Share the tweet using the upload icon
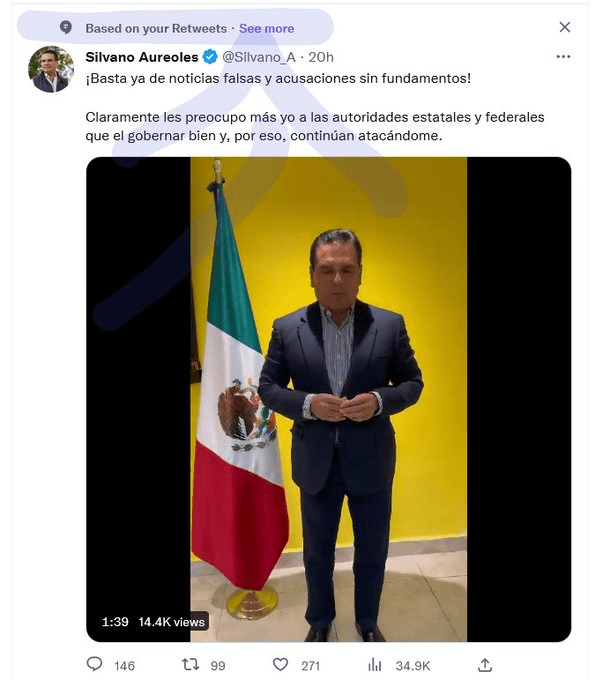 (x=485, y=664)
